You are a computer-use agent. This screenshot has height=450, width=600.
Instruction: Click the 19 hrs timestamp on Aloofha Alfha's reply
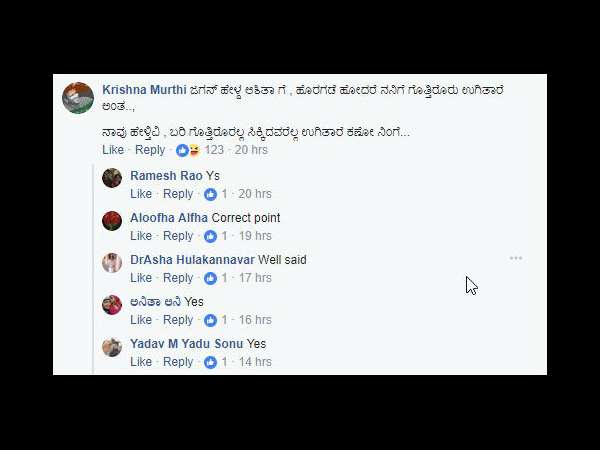(x=255, y=236)
